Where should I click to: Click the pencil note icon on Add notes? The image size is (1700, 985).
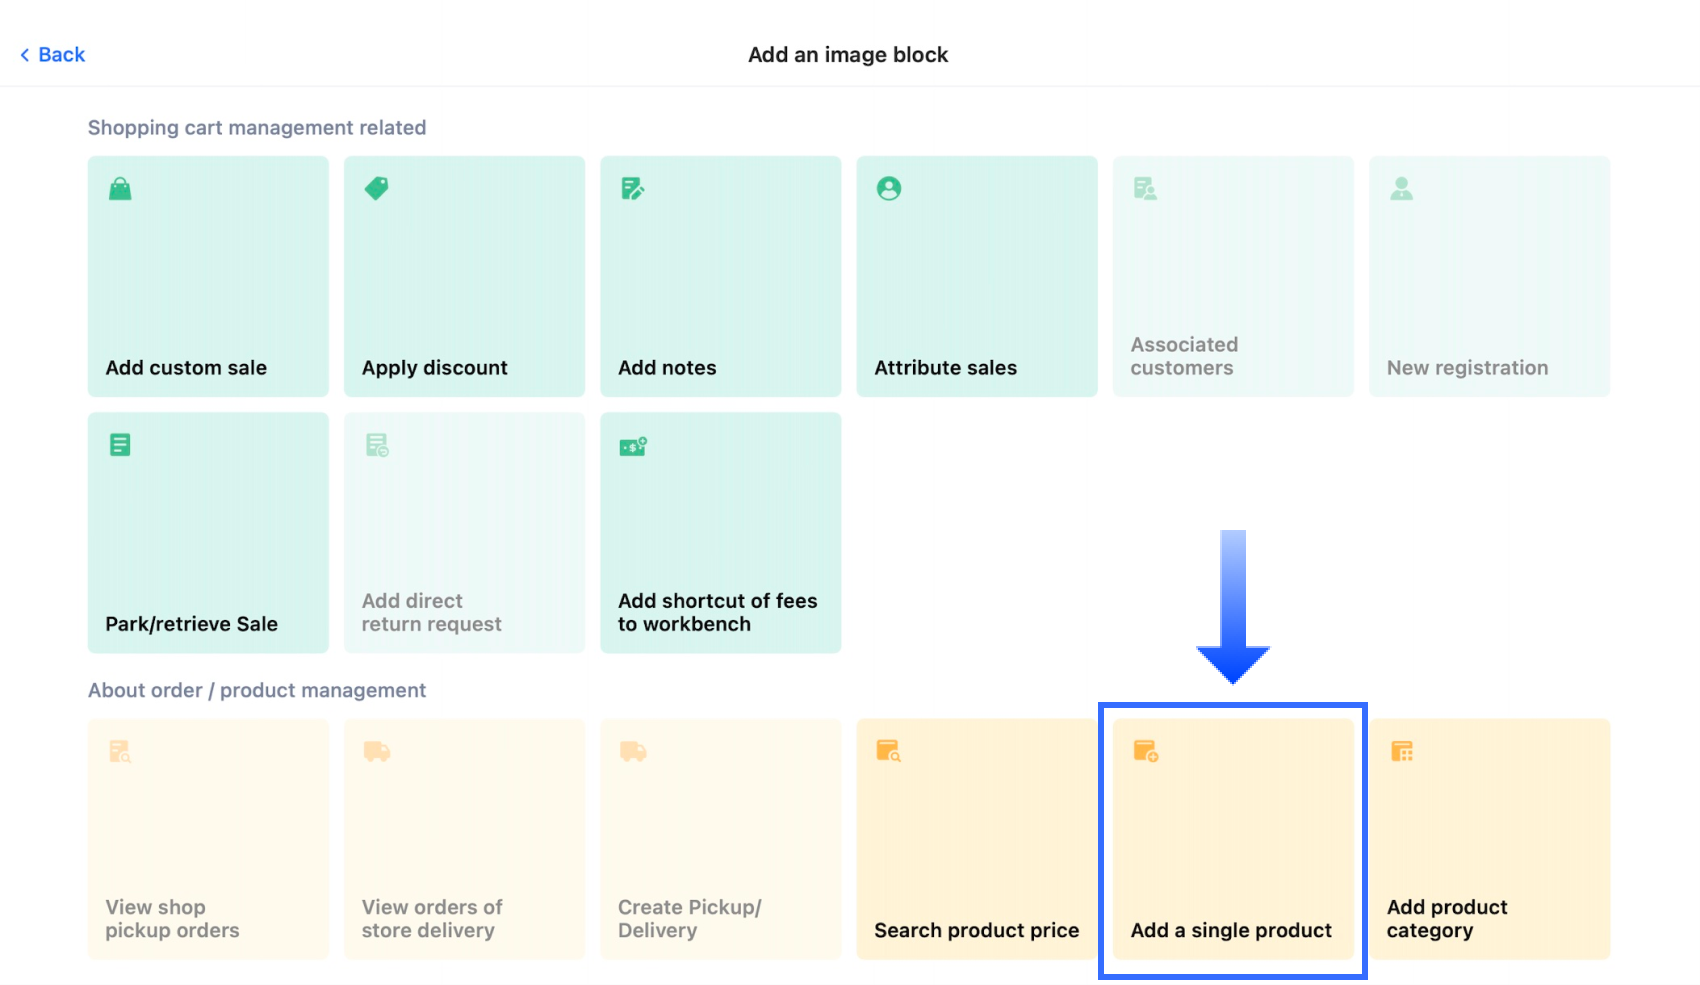[x=632, y=188]
